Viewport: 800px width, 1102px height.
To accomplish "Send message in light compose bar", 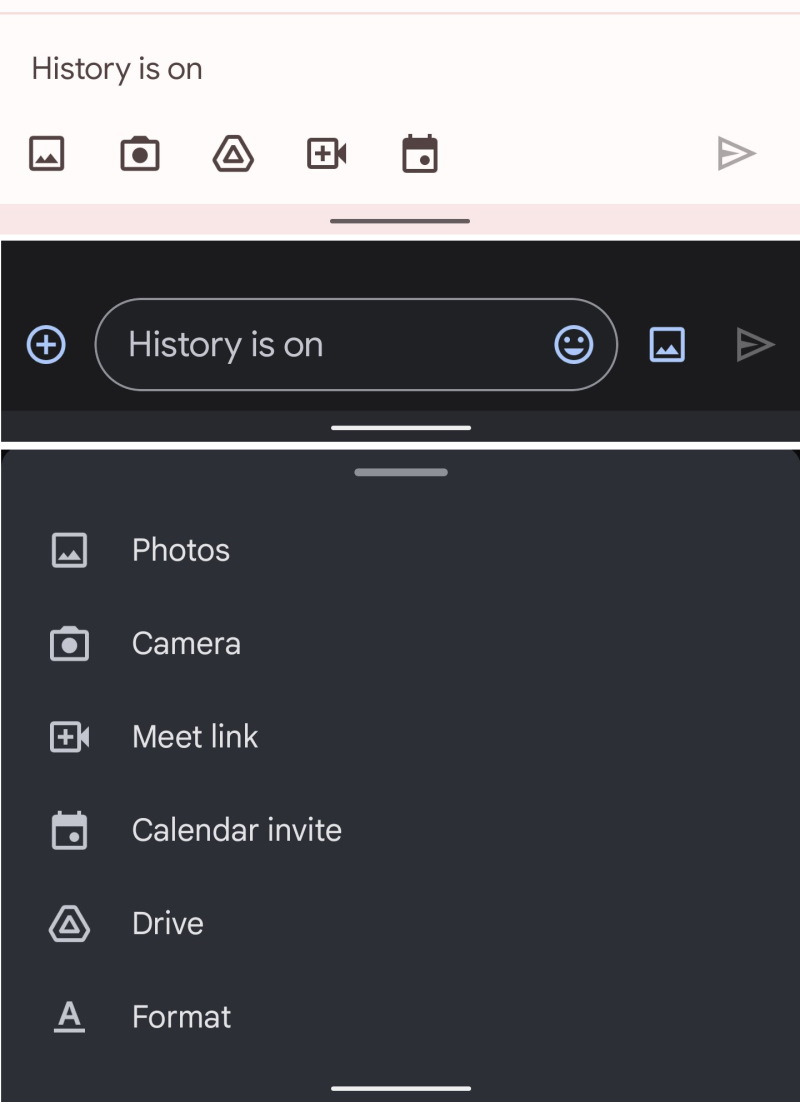I will pos(736,153).
